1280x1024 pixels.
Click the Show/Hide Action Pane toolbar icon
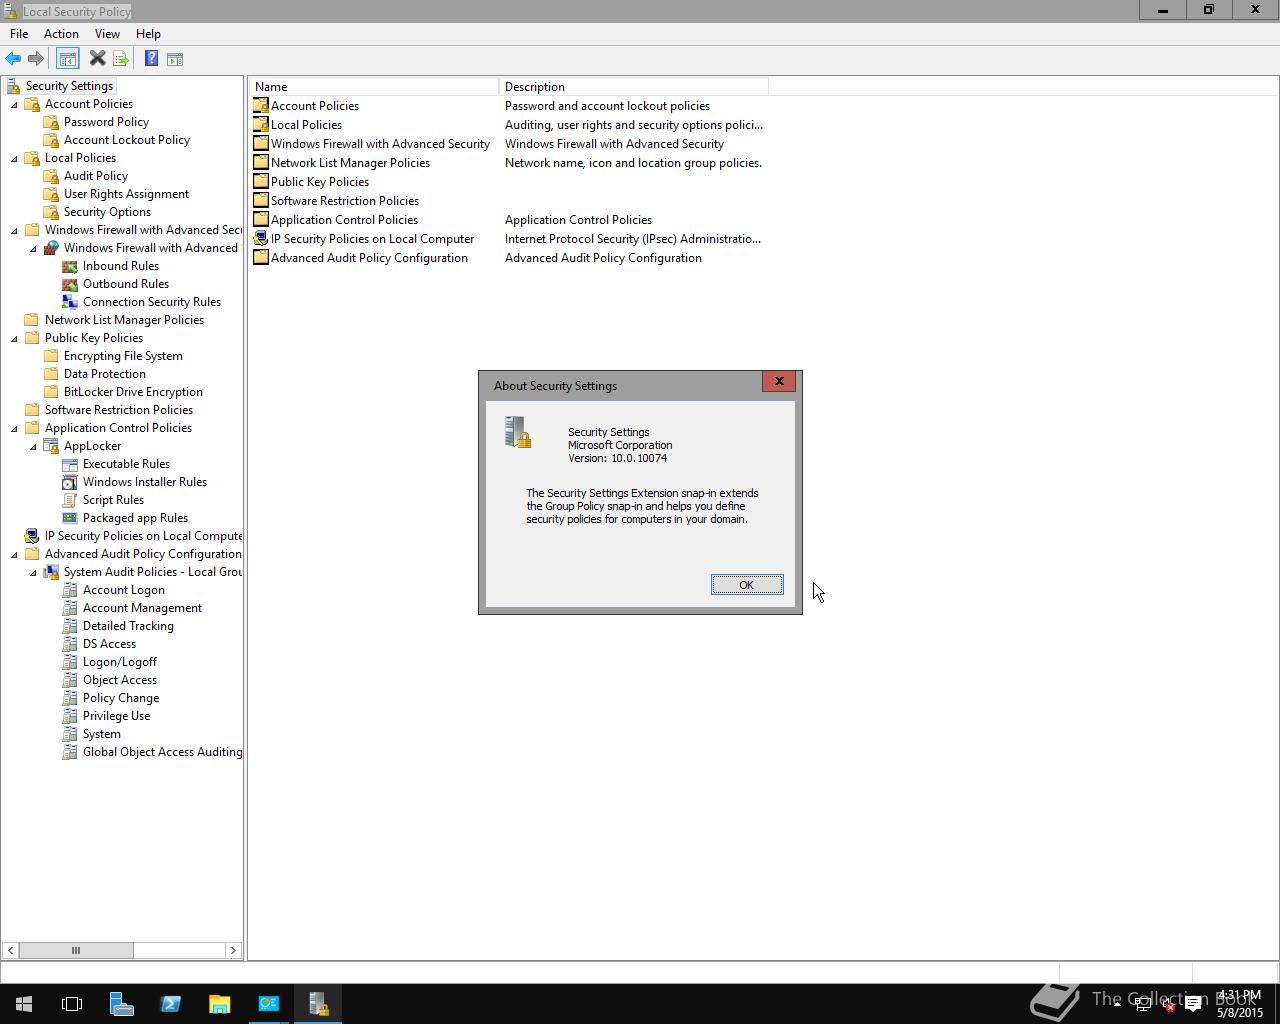tap(175, 59)
